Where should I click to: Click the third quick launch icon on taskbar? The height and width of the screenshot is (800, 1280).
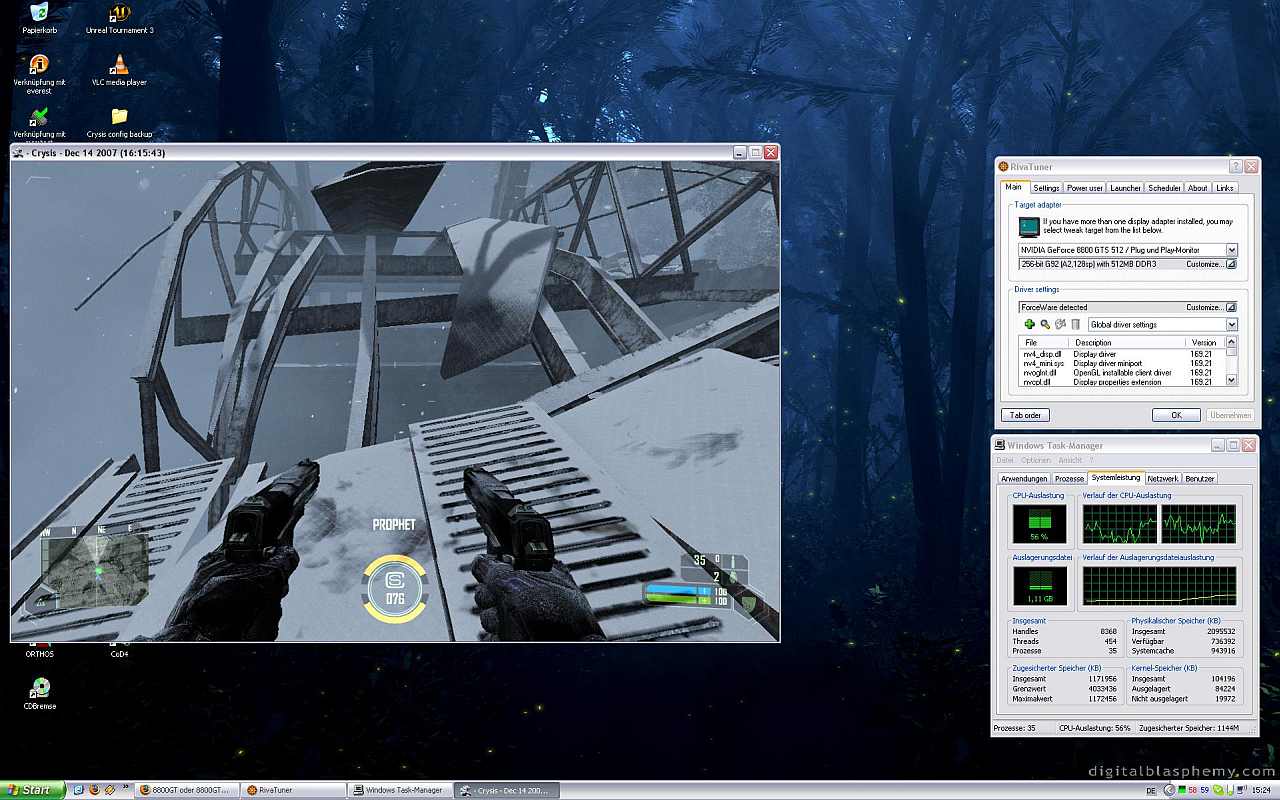tap(110, 790)
